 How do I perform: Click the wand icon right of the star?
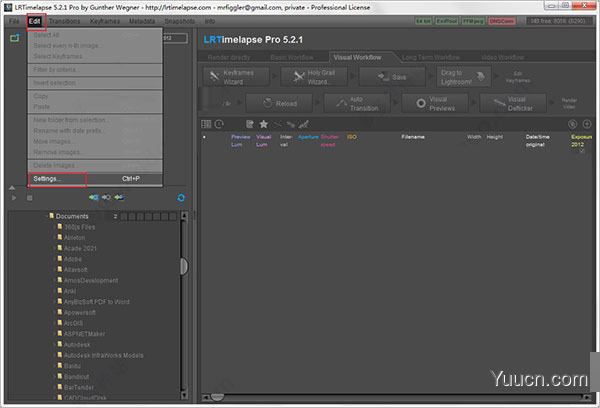coord(277,124)
